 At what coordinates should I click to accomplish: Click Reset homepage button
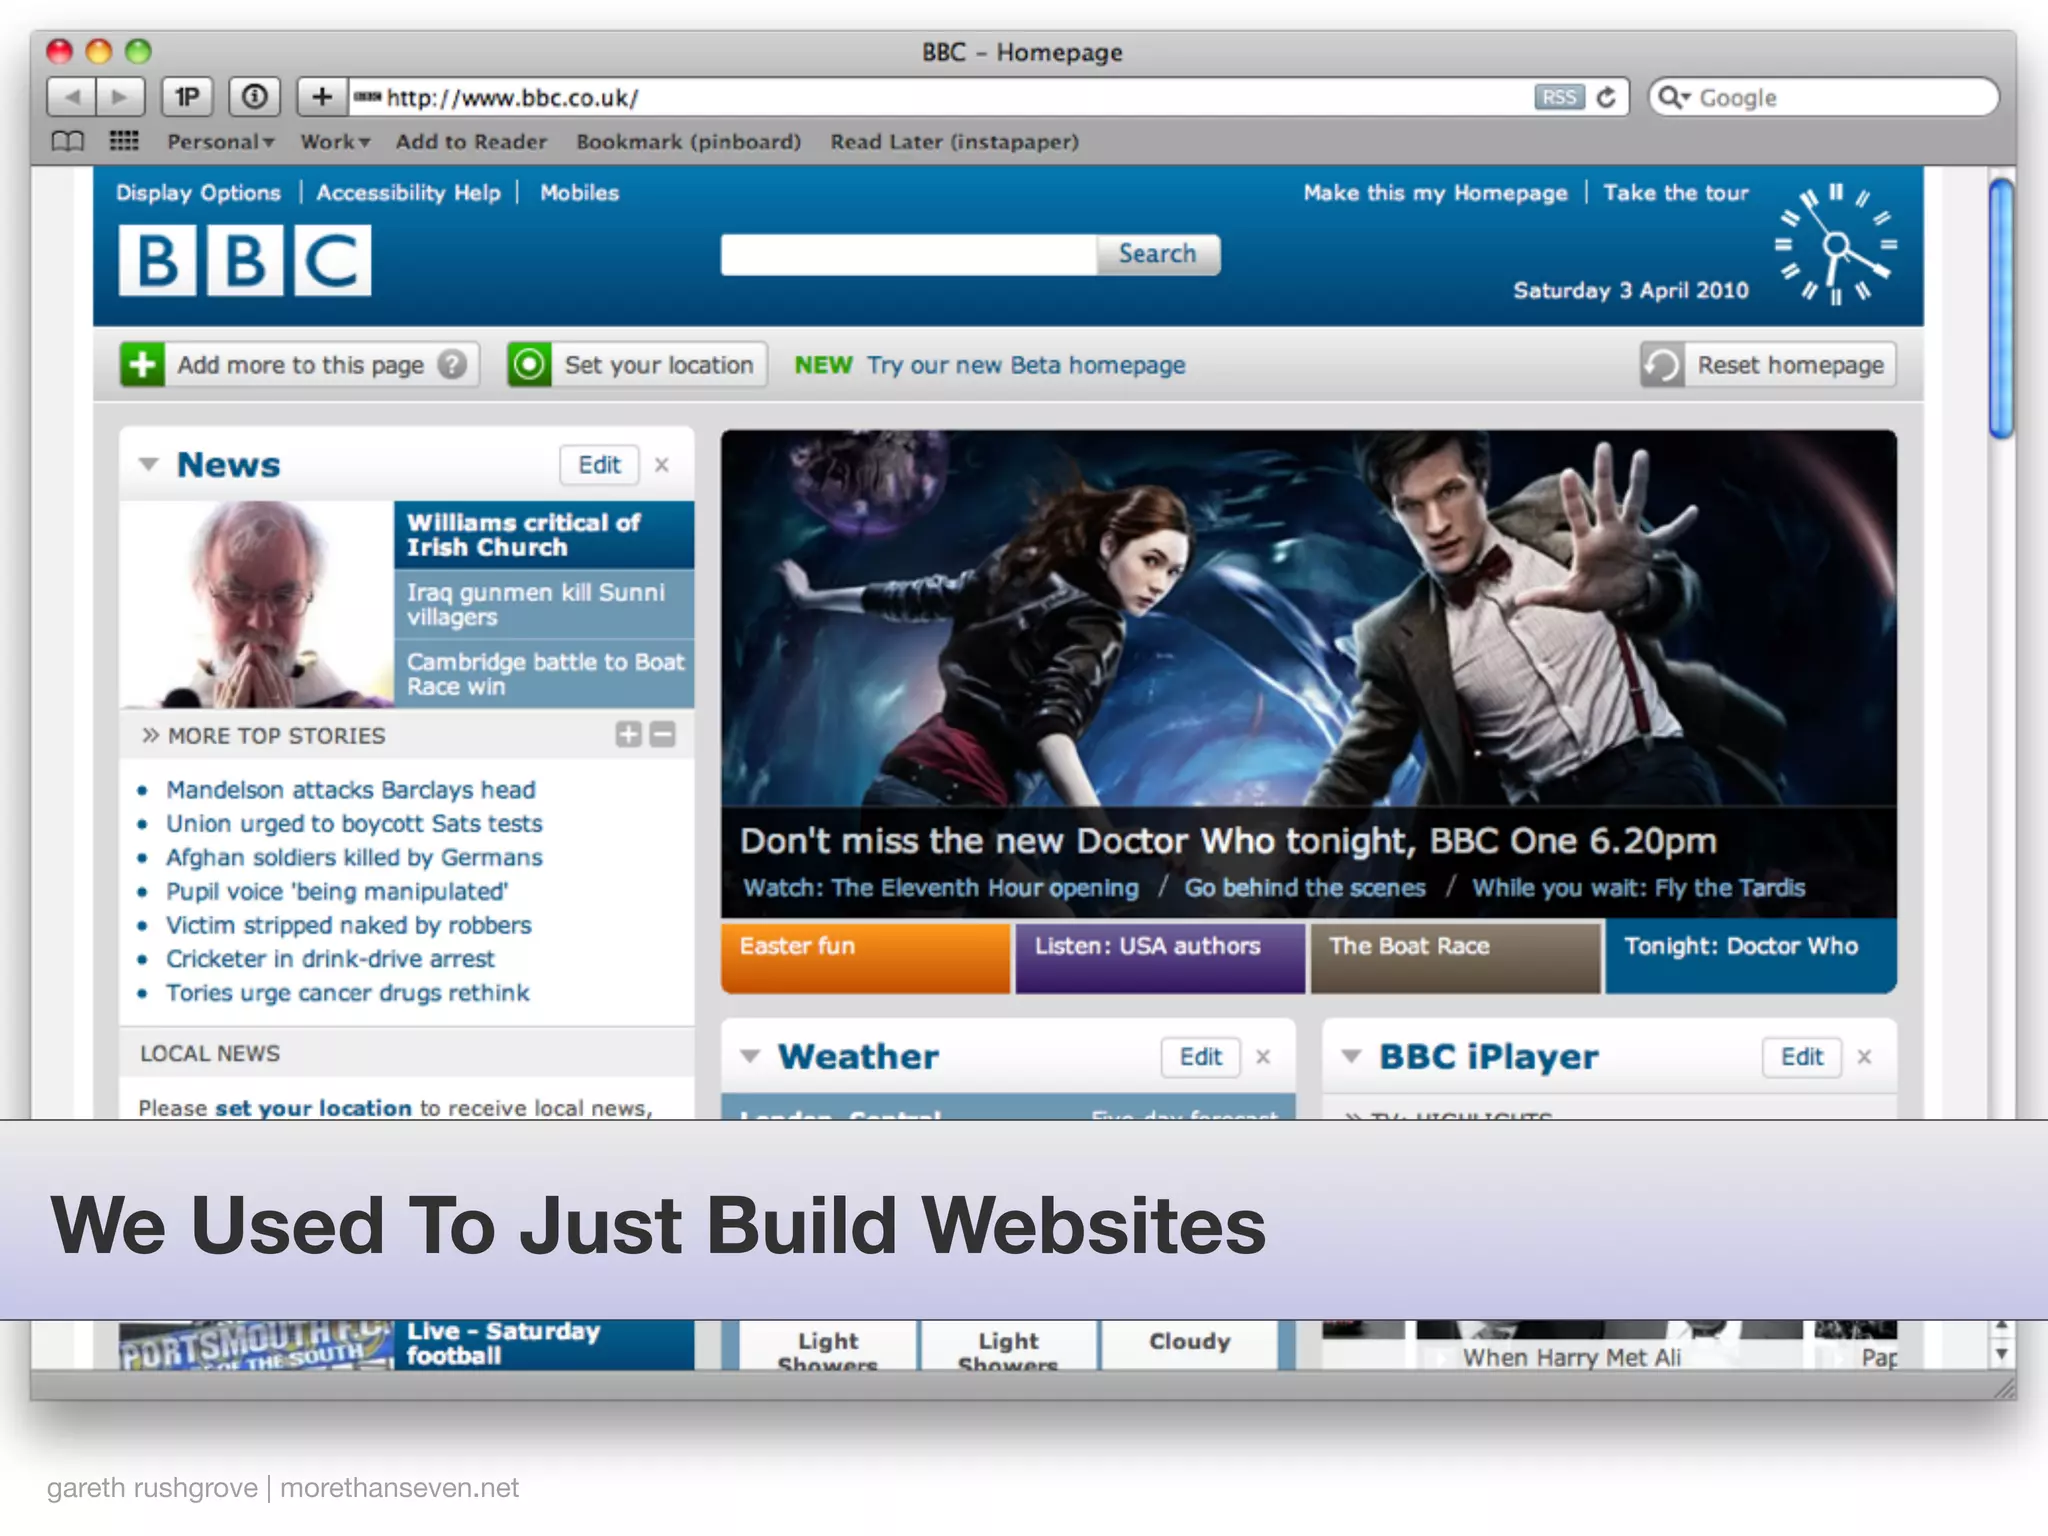click(x=1768, y=364)
